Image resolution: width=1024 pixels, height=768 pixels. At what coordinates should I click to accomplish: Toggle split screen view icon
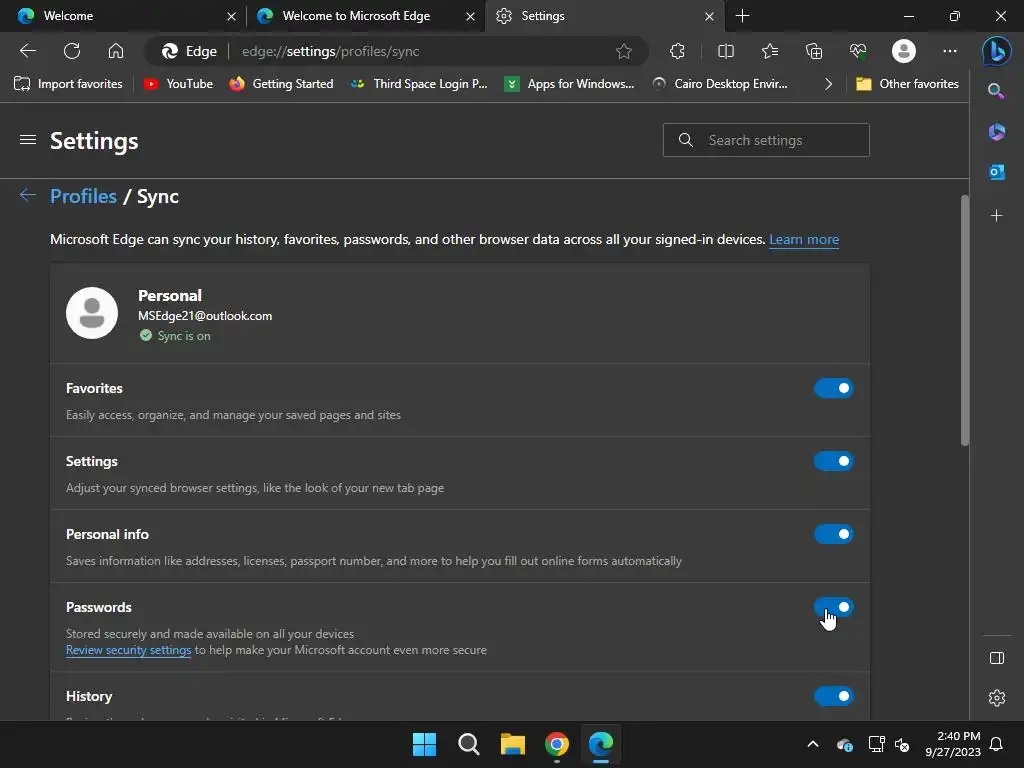click(726, 51)
